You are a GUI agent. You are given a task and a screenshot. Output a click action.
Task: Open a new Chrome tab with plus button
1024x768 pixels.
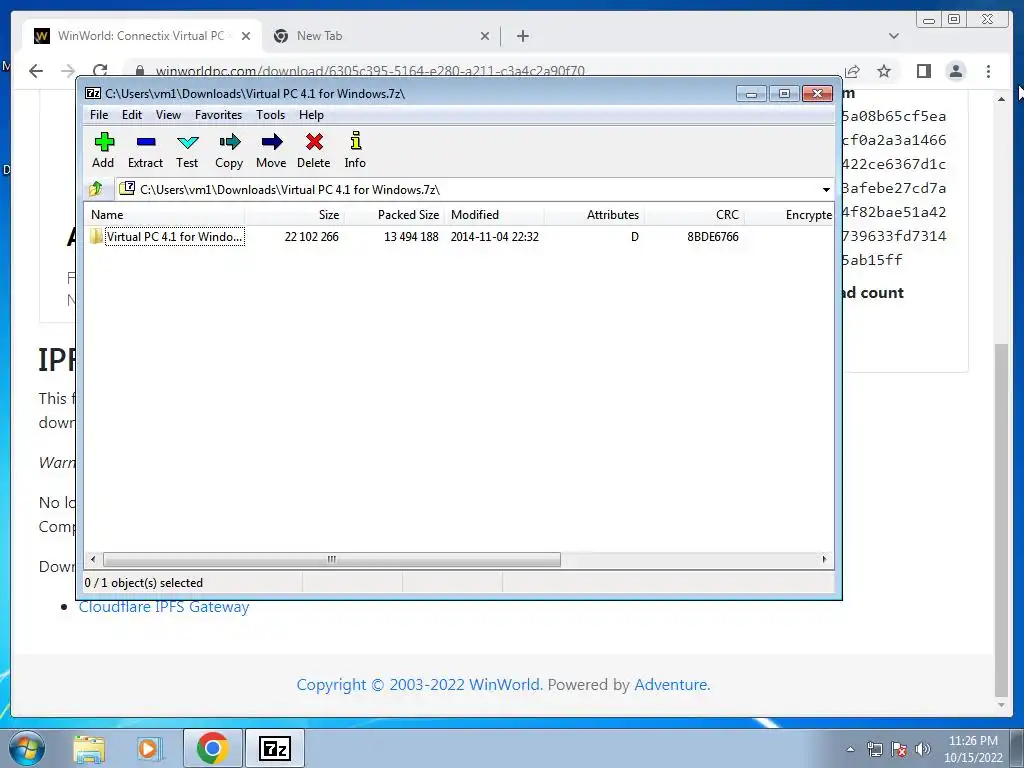tap(522, 37)
